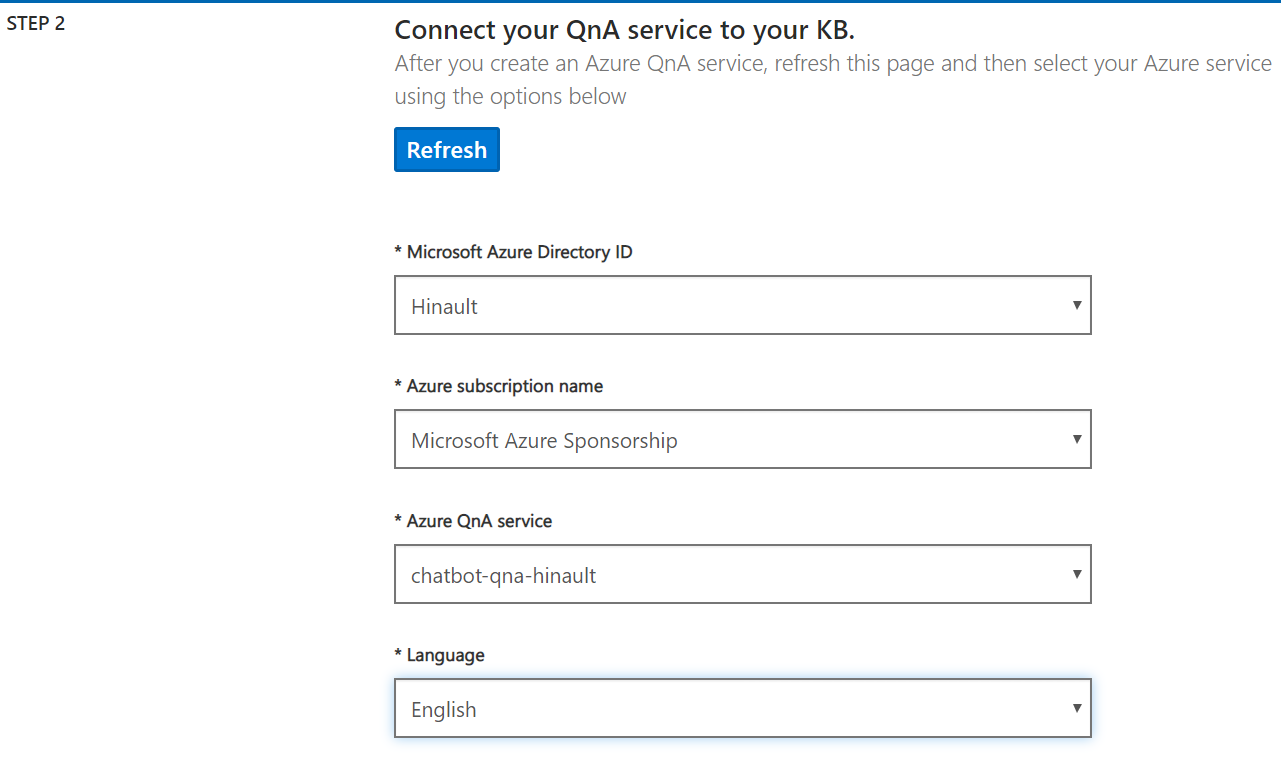Click the '* Microsoft Azure Directory ID' label
This screenshot has width=1281, height=762.
[514, 252]
